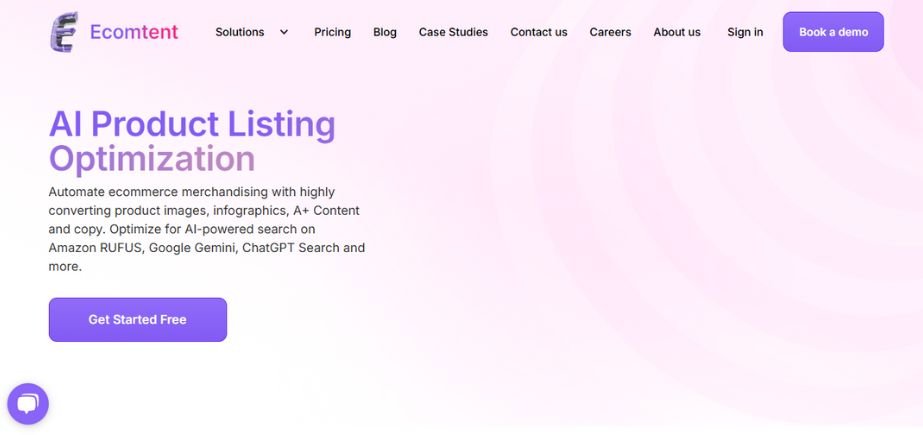923x435 pixels.
Task: Click the Ecomtent brand name text
Action: [134, 32]
